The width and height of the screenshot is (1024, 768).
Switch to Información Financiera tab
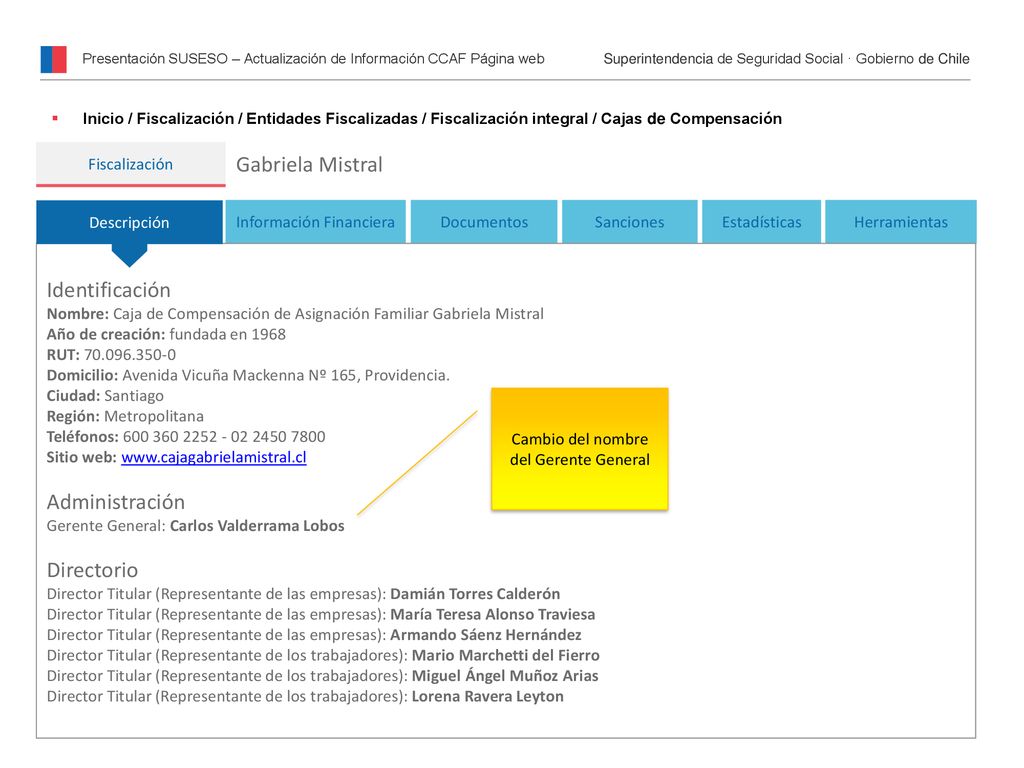tap(315, 222)
